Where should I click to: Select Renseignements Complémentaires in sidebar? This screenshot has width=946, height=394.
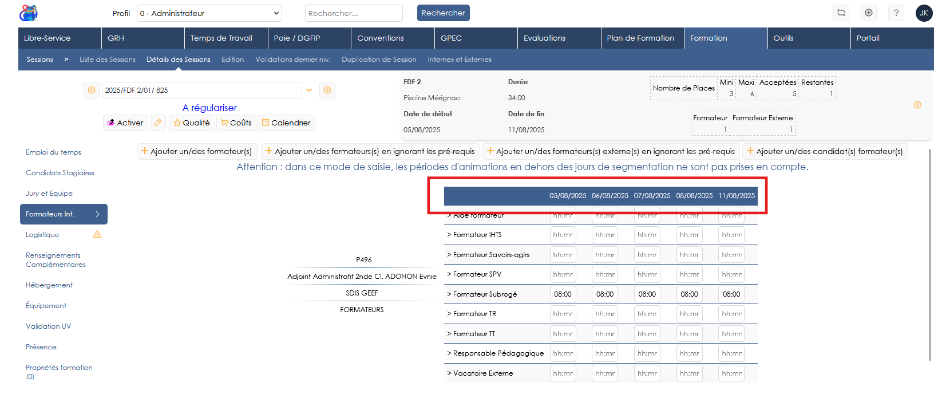(x=56, y=259)
